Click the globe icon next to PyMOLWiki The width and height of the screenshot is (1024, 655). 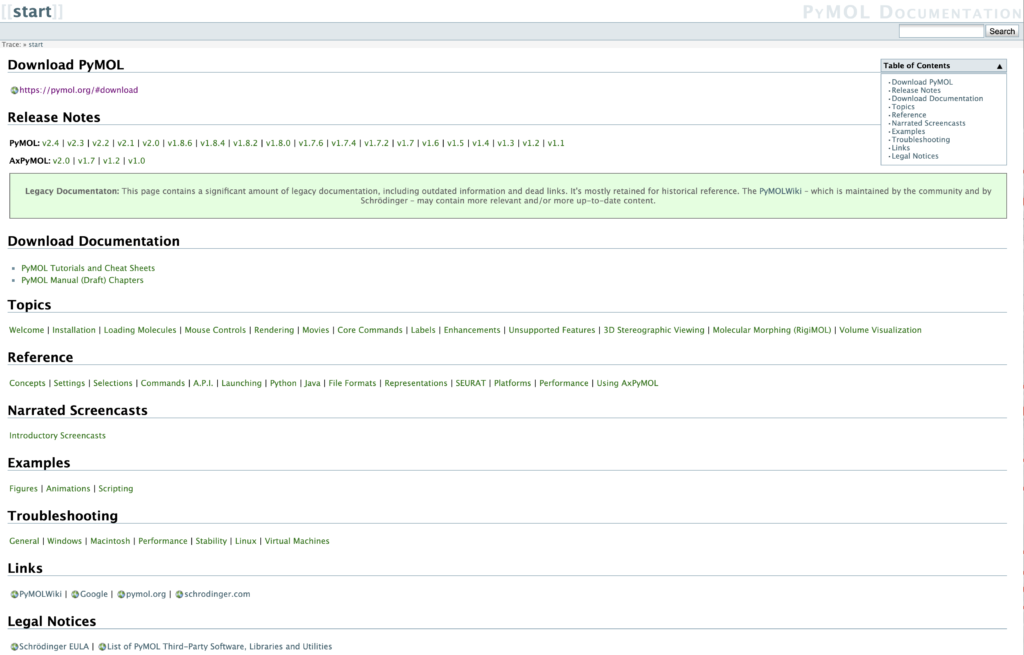tap(14, 594)
